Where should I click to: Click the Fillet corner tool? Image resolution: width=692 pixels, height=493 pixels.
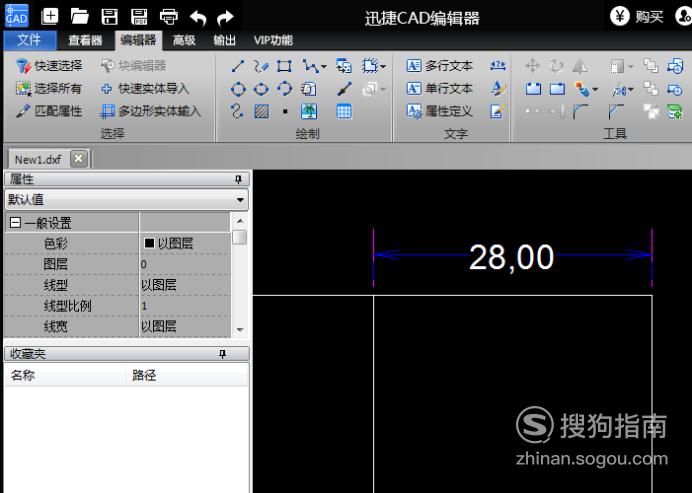pos(581,111)
